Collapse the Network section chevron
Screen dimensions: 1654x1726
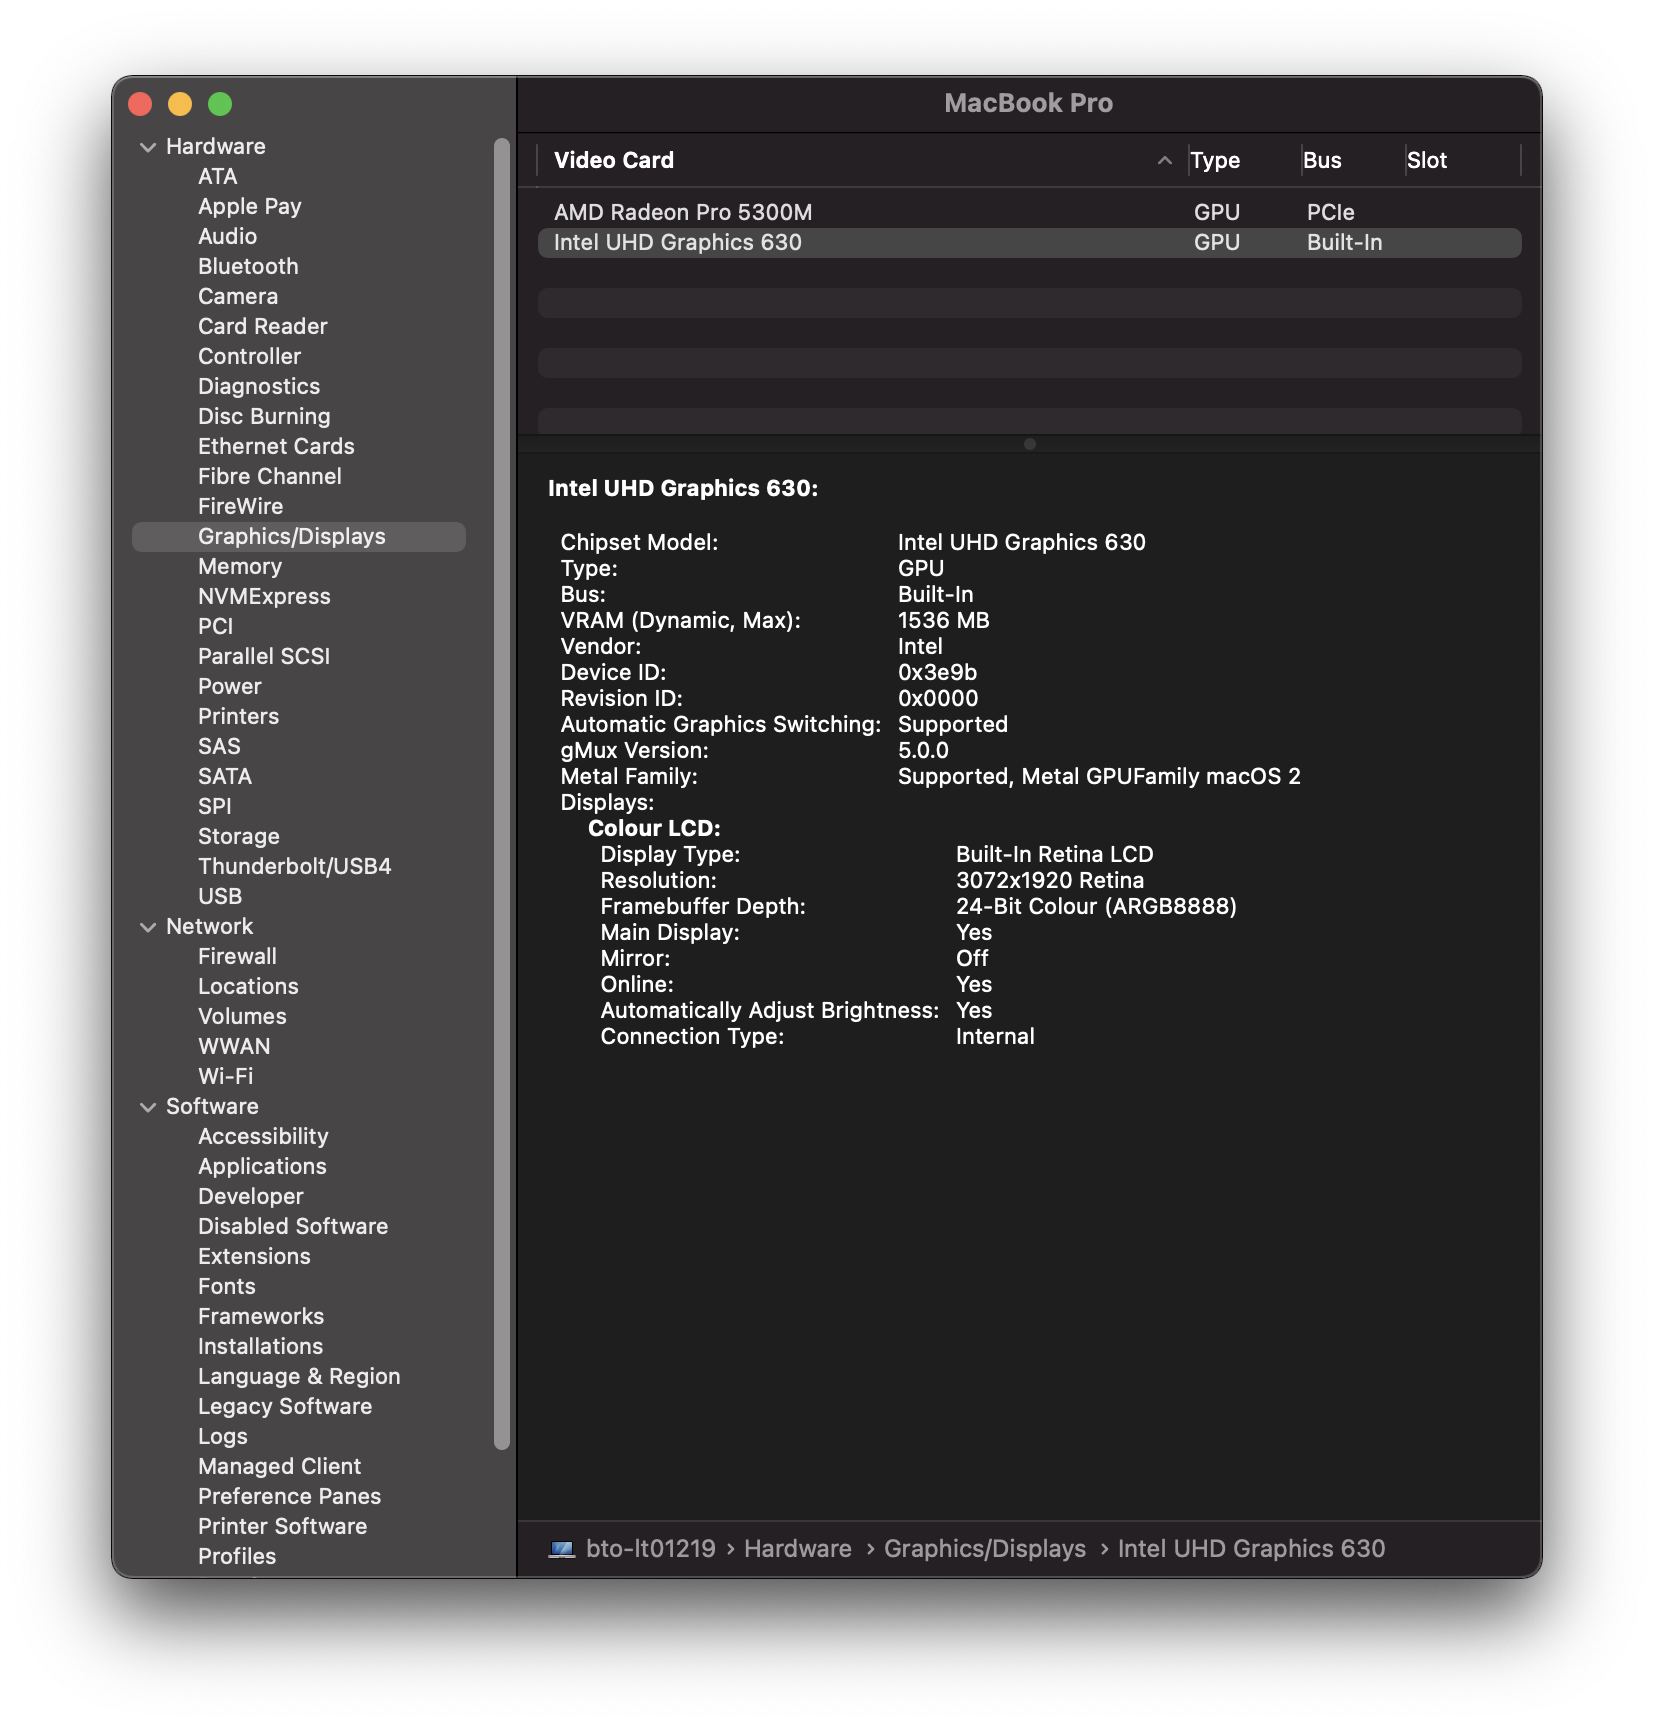[148, 927]
